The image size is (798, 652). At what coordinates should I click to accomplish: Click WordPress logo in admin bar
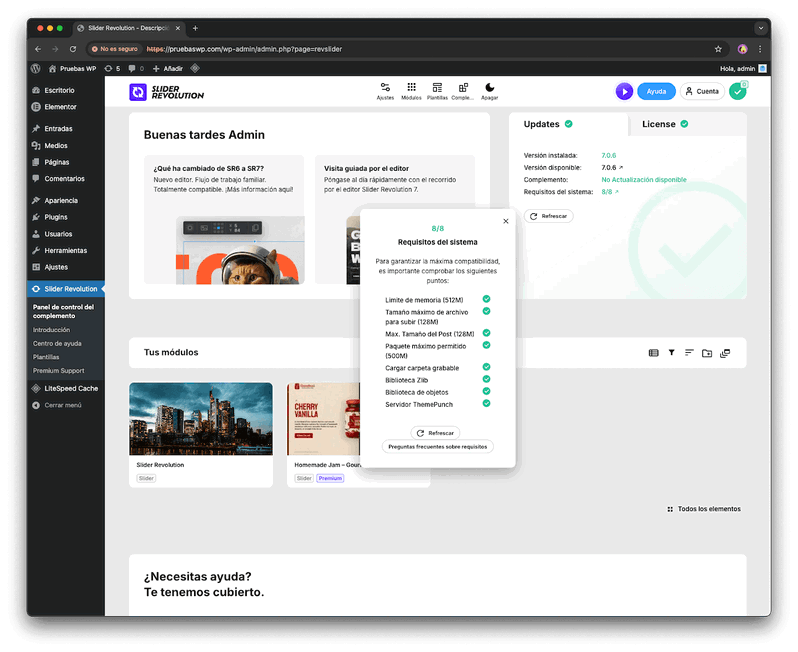[x=36, y=68]
